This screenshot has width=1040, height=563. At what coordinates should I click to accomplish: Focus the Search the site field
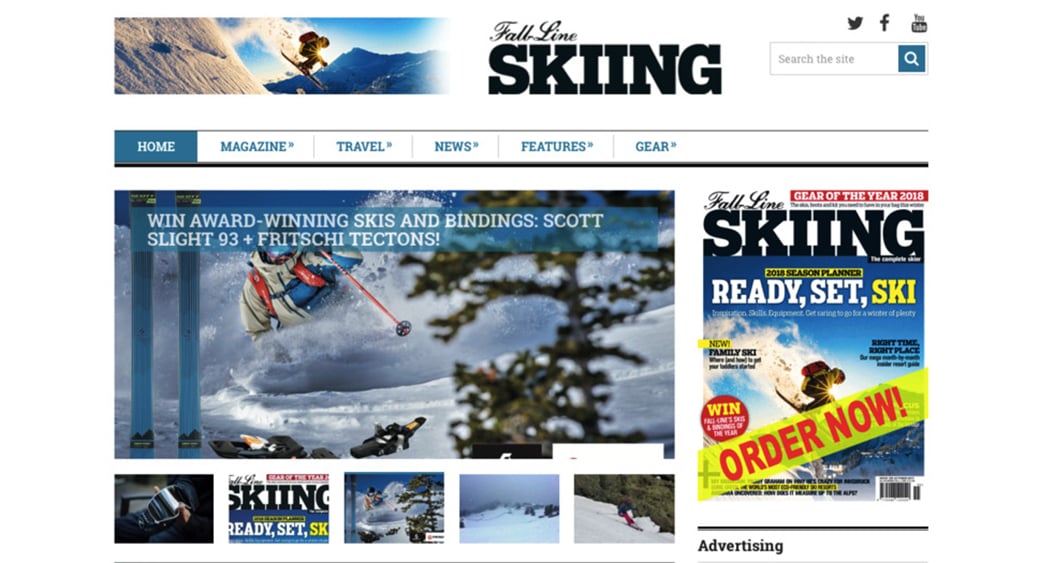(x=834, y=59)
